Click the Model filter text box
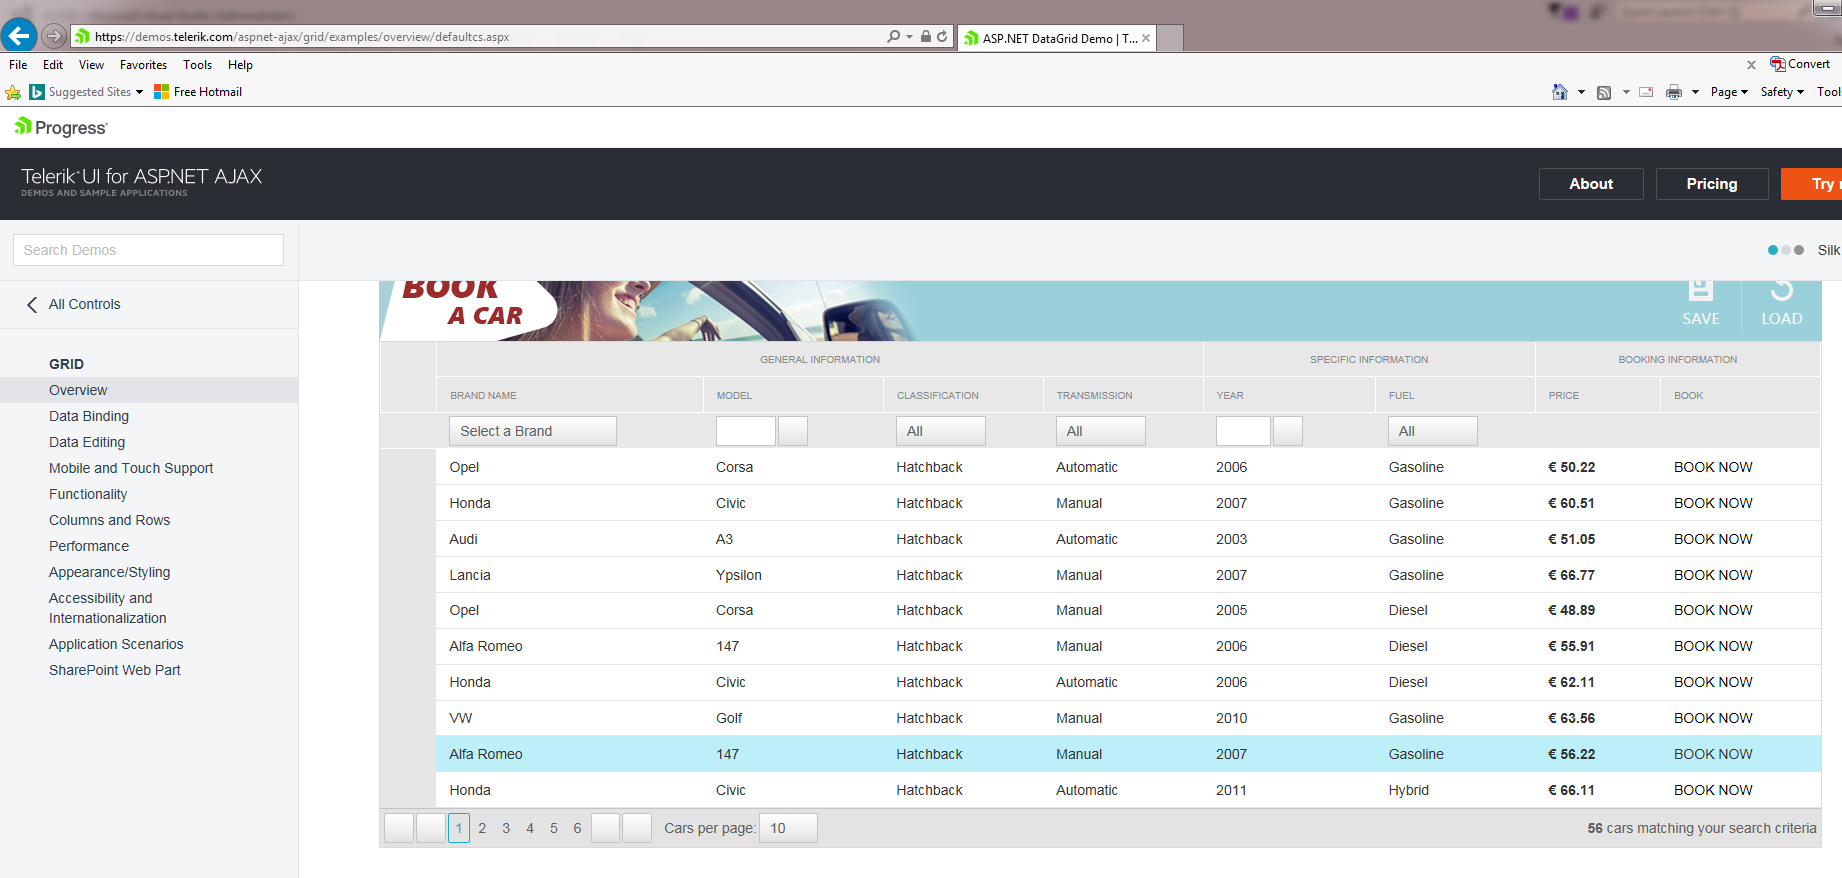1842x878 pixels. [x=746, y=431]
